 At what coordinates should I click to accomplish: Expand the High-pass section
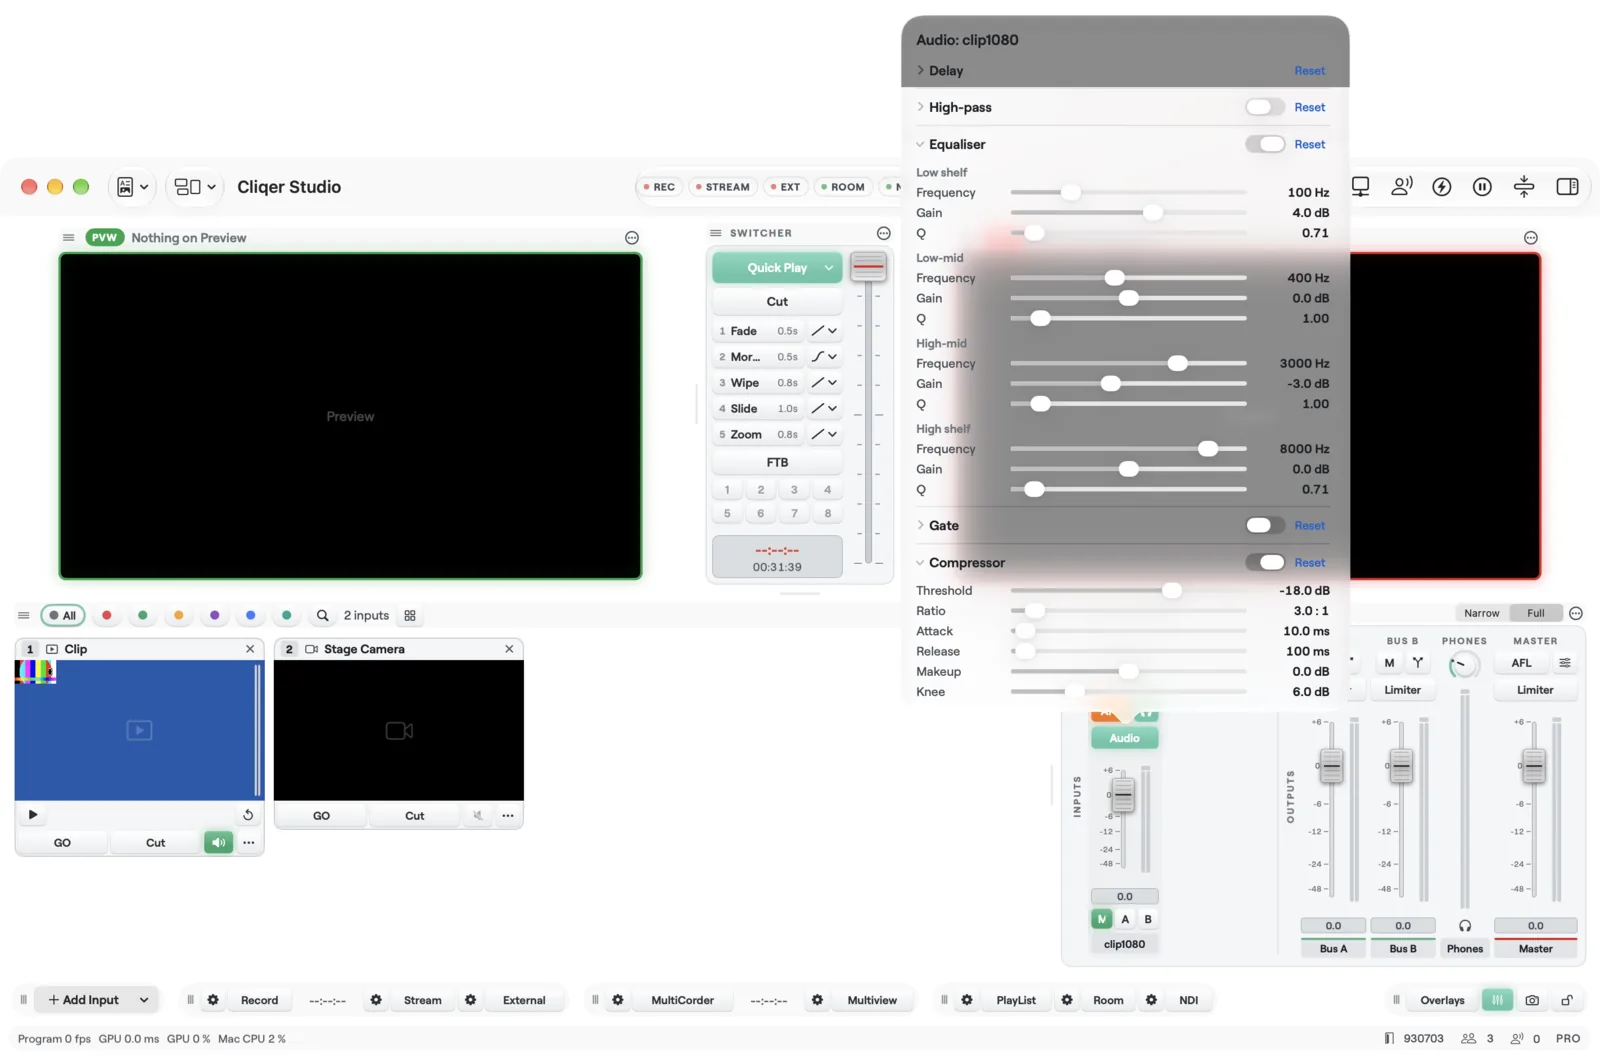(921, 107)
